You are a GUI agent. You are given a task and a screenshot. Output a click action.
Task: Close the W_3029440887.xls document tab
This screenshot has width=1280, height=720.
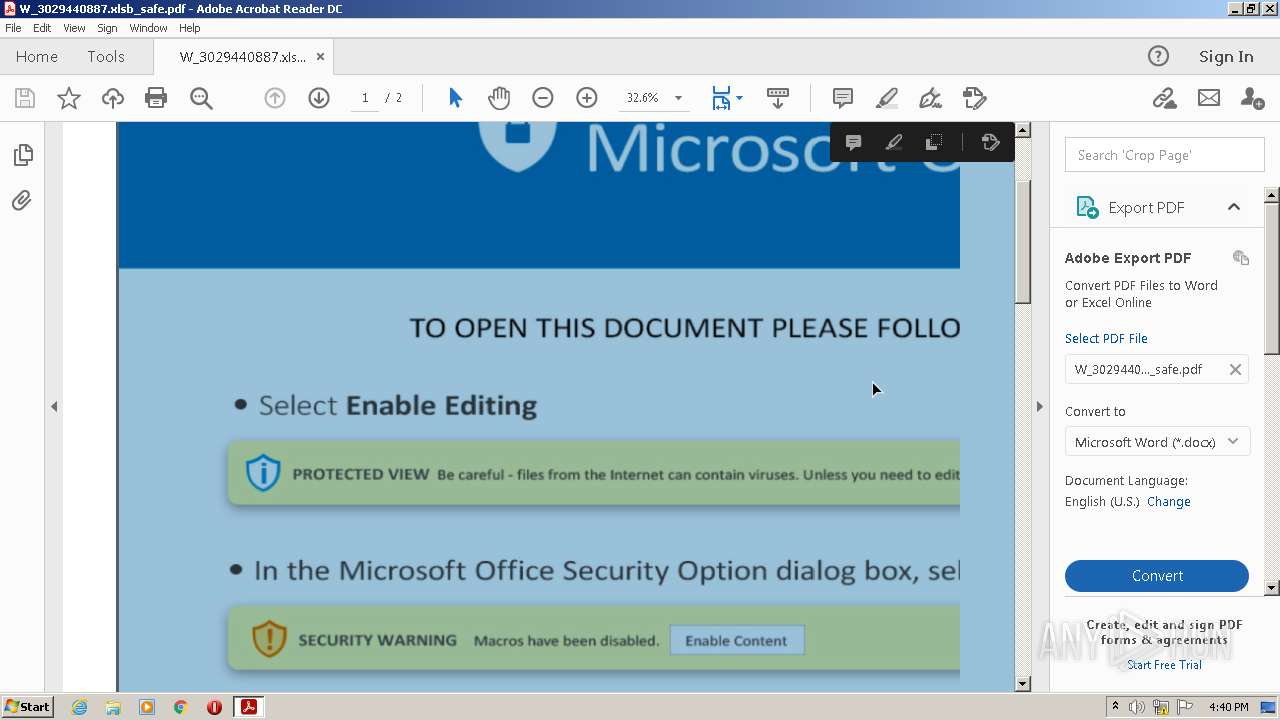click(321, 57)
